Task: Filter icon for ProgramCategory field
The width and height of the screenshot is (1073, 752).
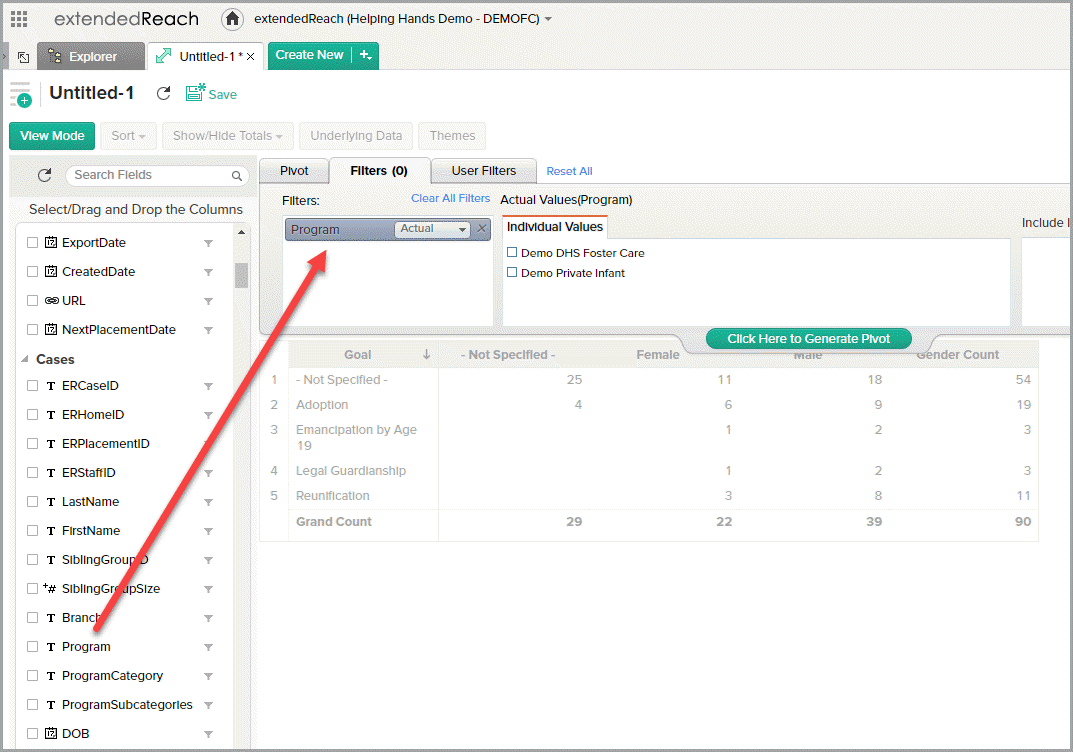Action: point(208,676)
